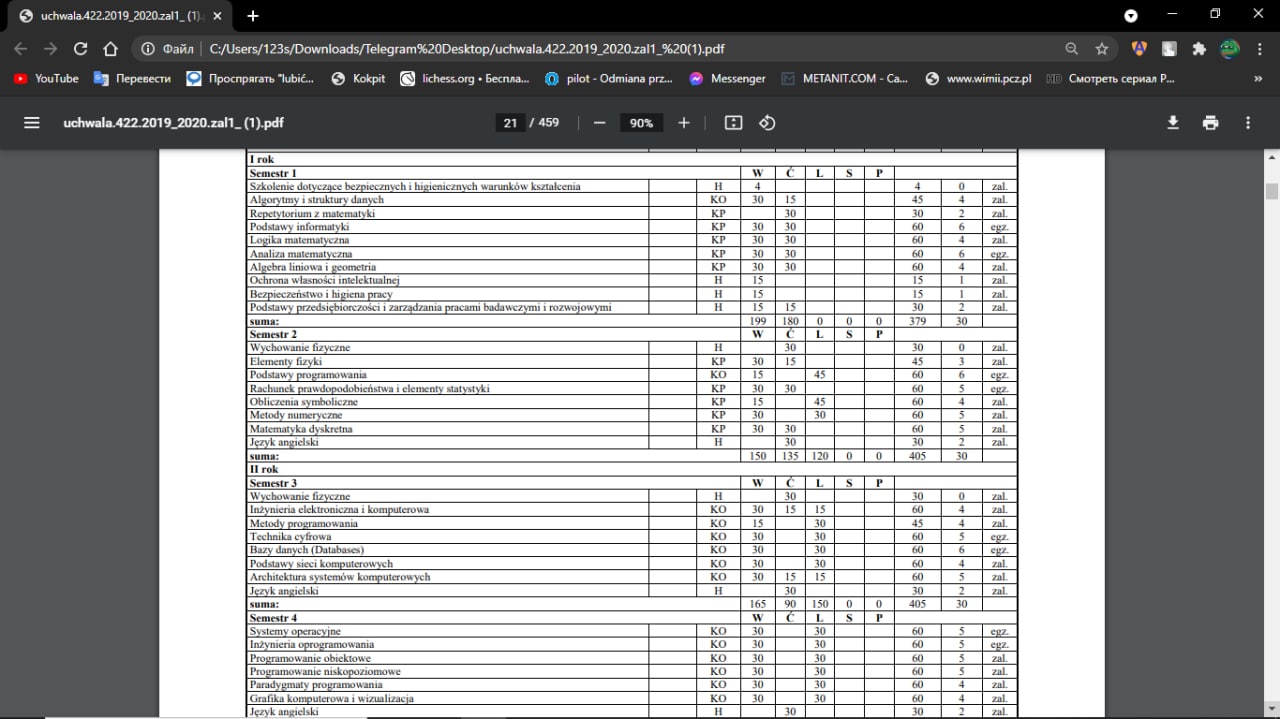1280x719 pixels.
Task: Open the METANIT.COM bookmark
Action: pyautogui.click(x=845, y=78)
